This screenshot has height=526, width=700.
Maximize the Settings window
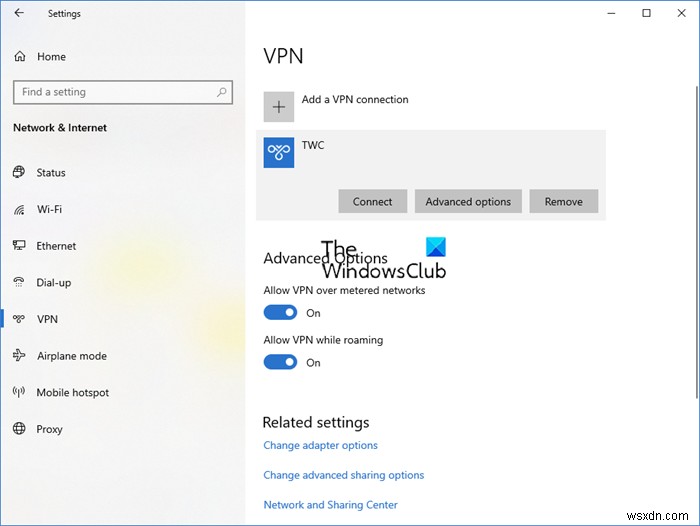coord(646,13)
